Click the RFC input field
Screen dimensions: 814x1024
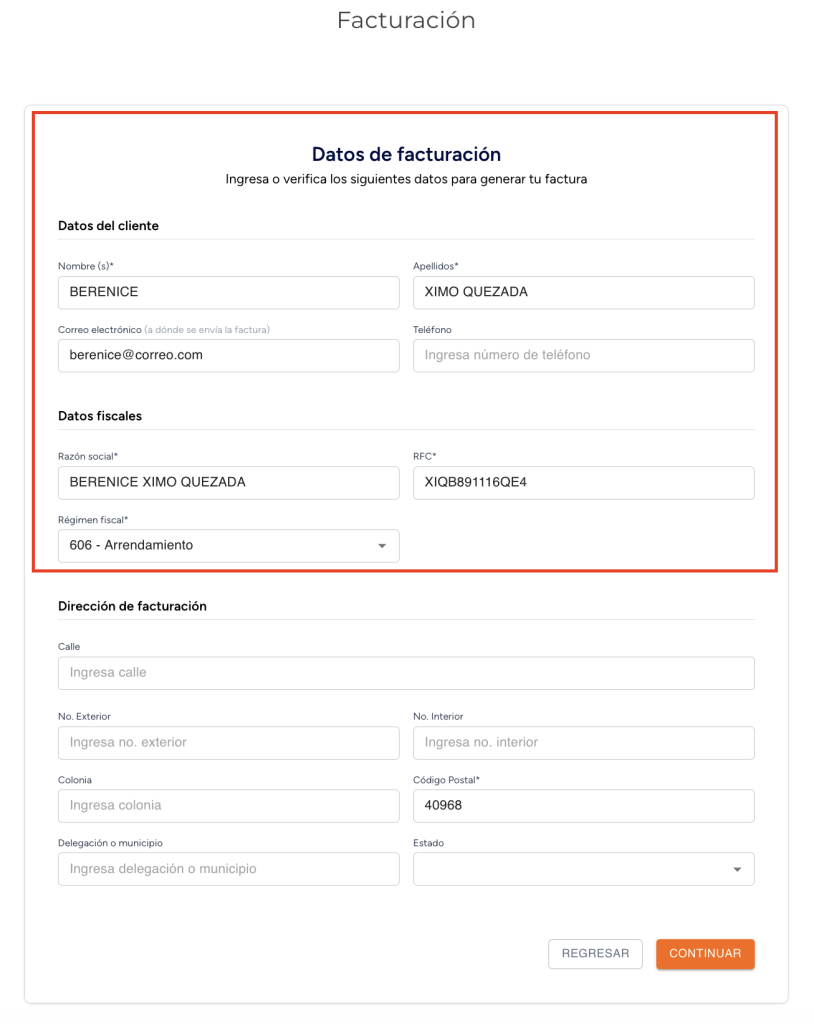click(x=583, y=483)
